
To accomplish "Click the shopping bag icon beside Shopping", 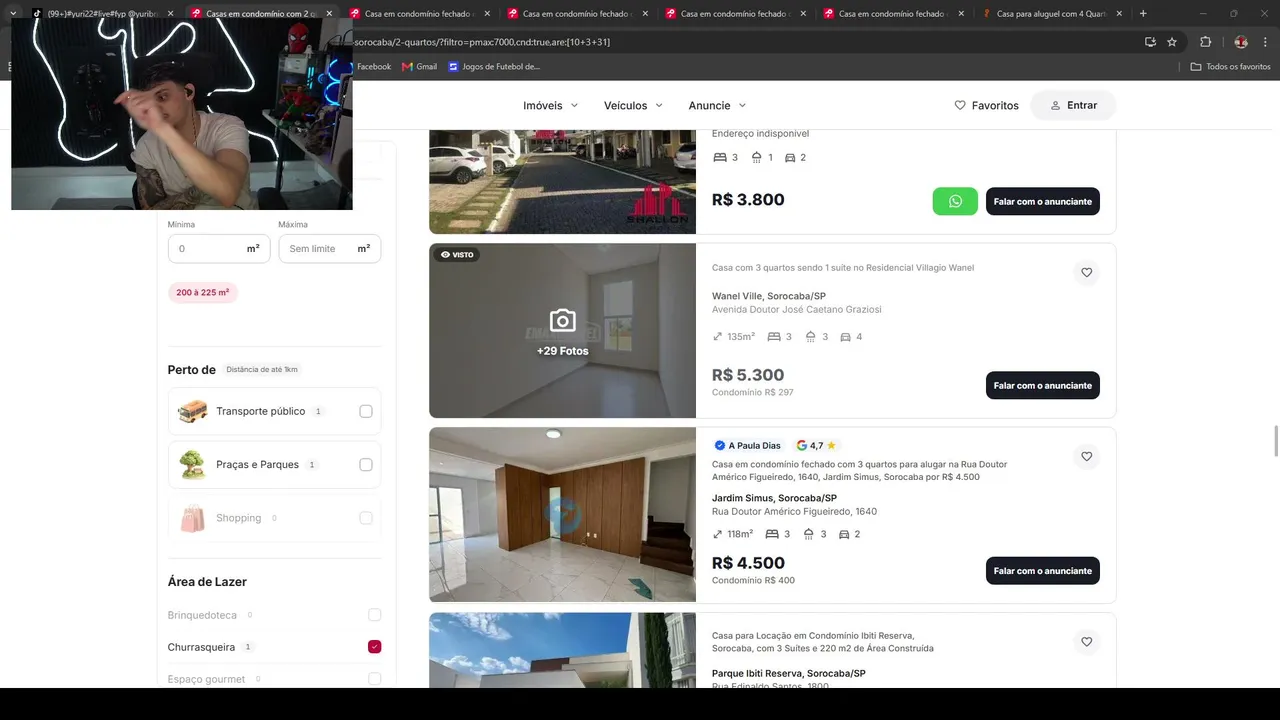I will 192,518.
